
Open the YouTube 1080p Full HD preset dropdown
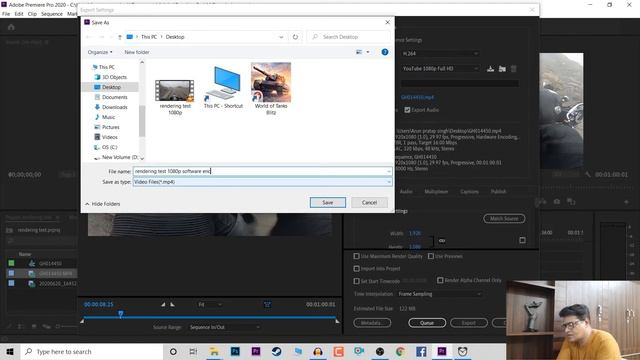[440, 69]
